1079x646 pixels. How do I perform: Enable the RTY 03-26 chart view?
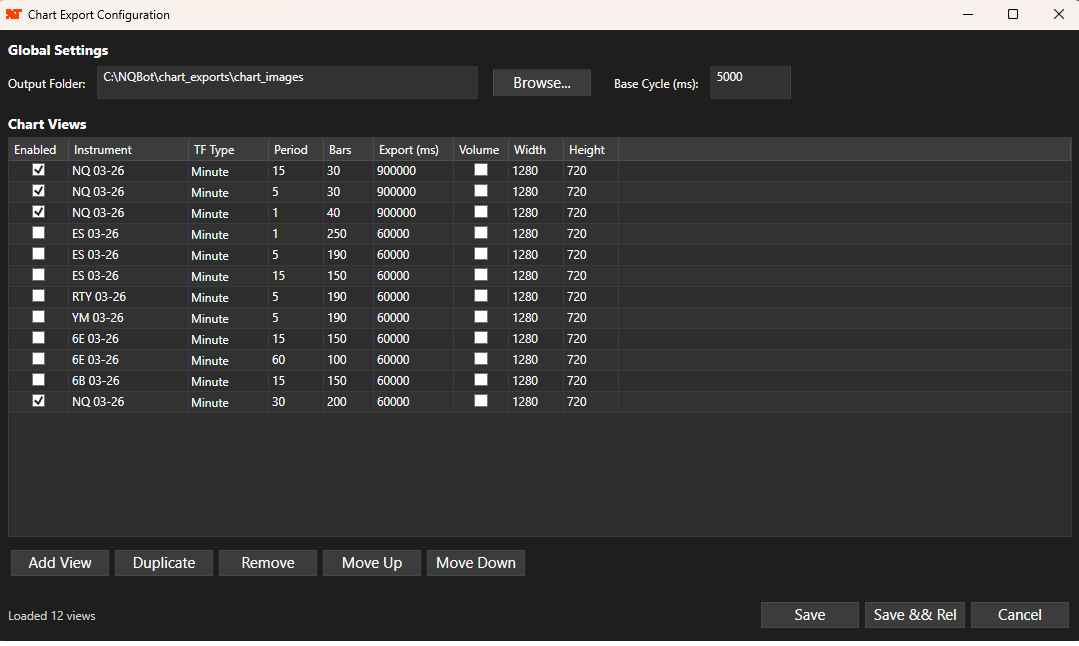38,295
